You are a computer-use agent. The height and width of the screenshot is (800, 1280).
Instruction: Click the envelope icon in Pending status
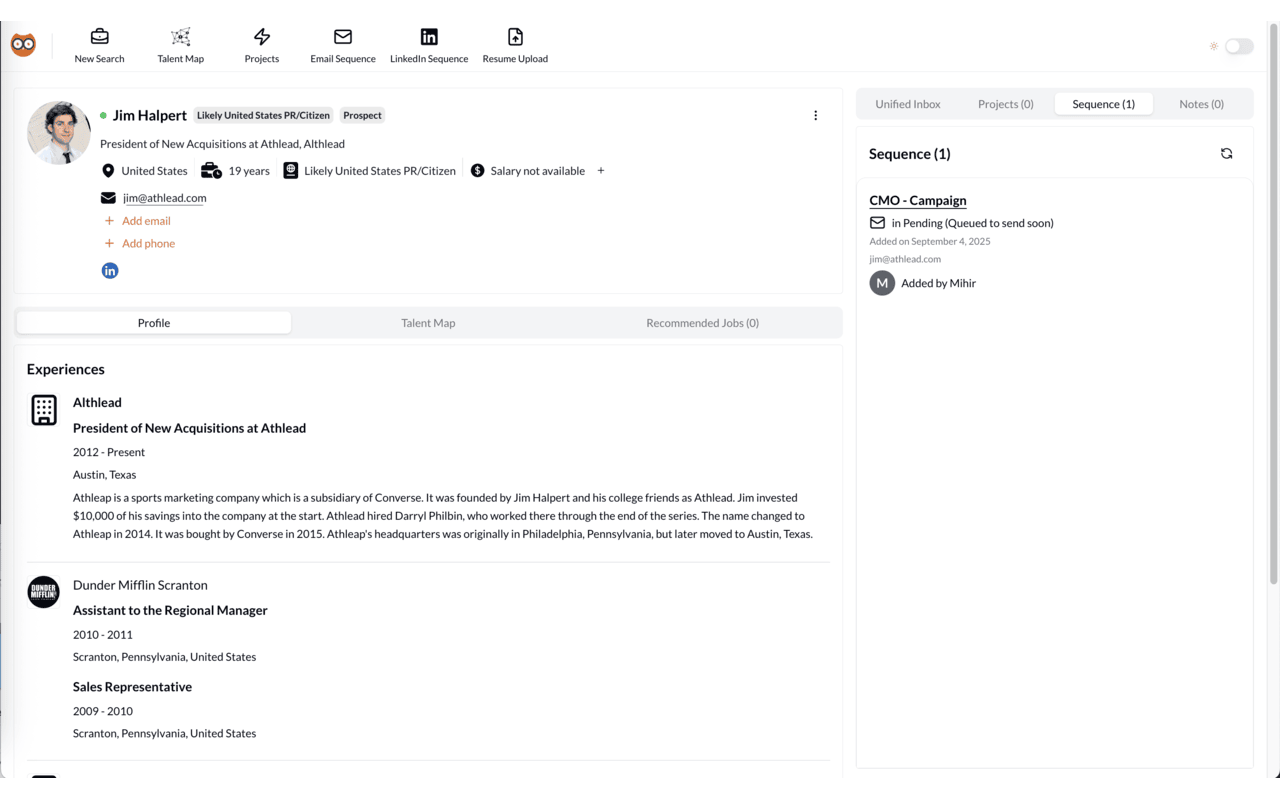(x=877, y=223)
